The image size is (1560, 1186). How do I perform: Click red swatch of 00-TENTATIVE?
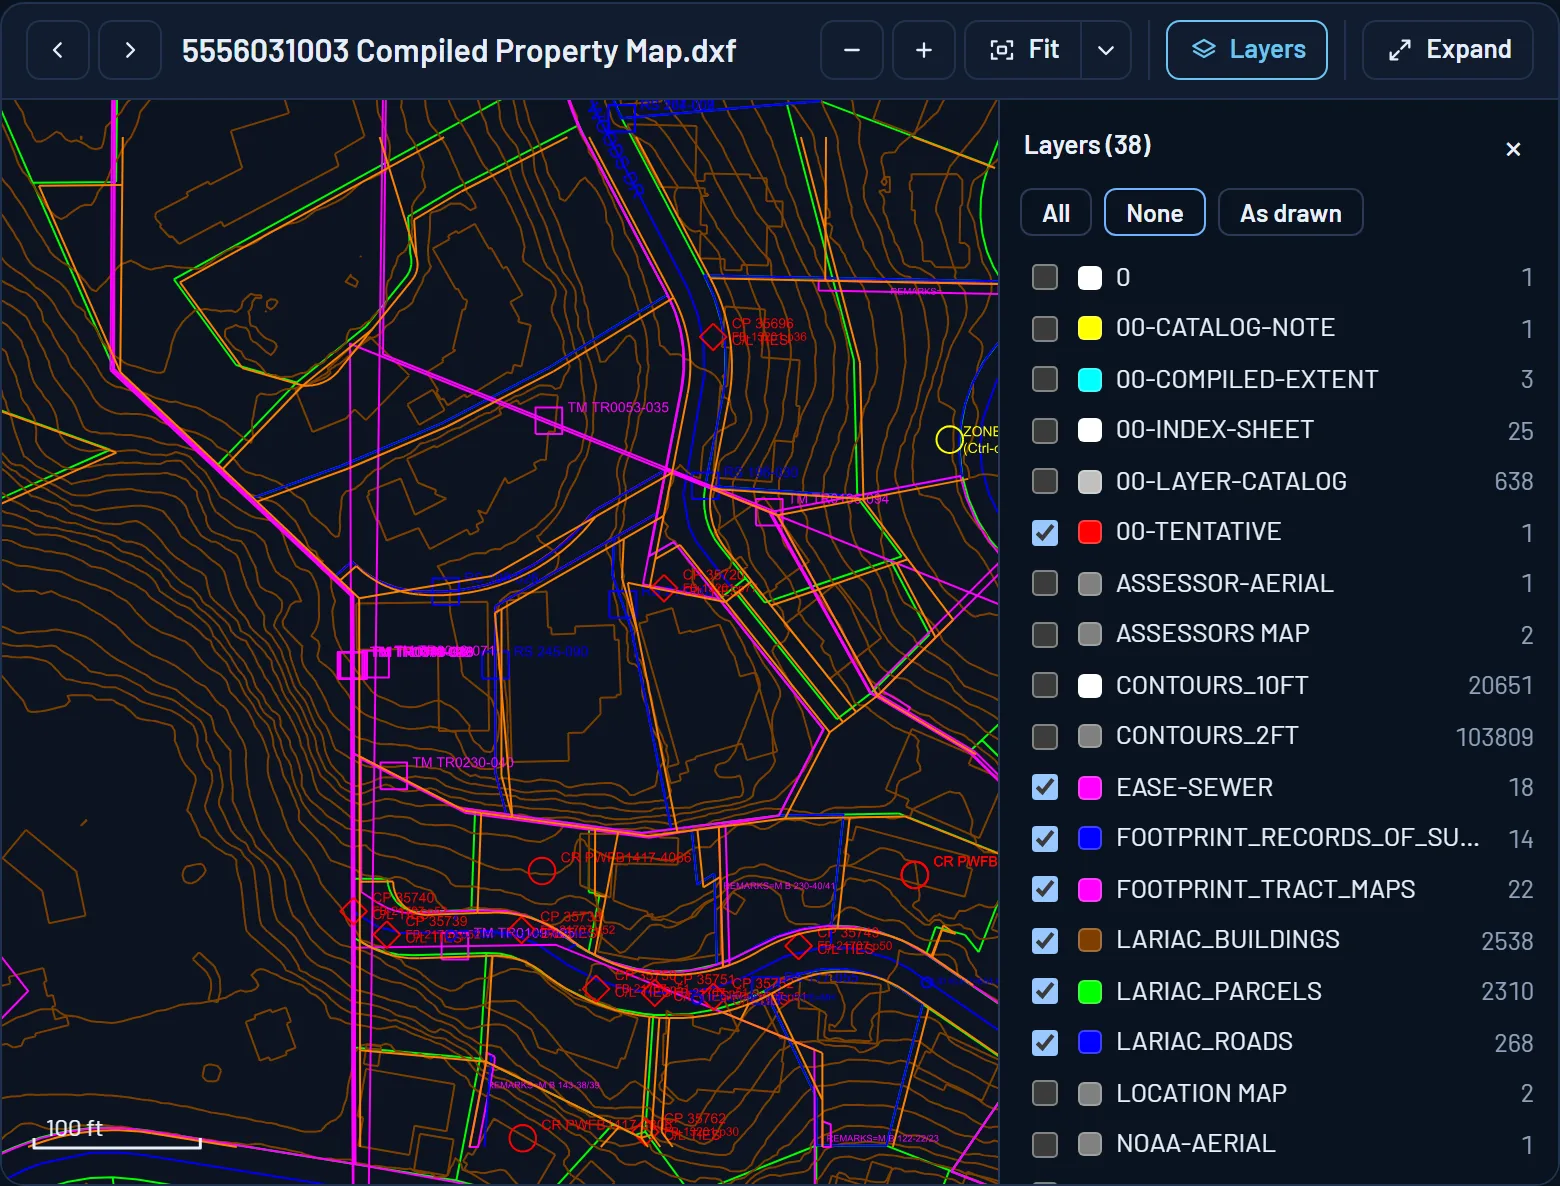(x=1090, y=532)
